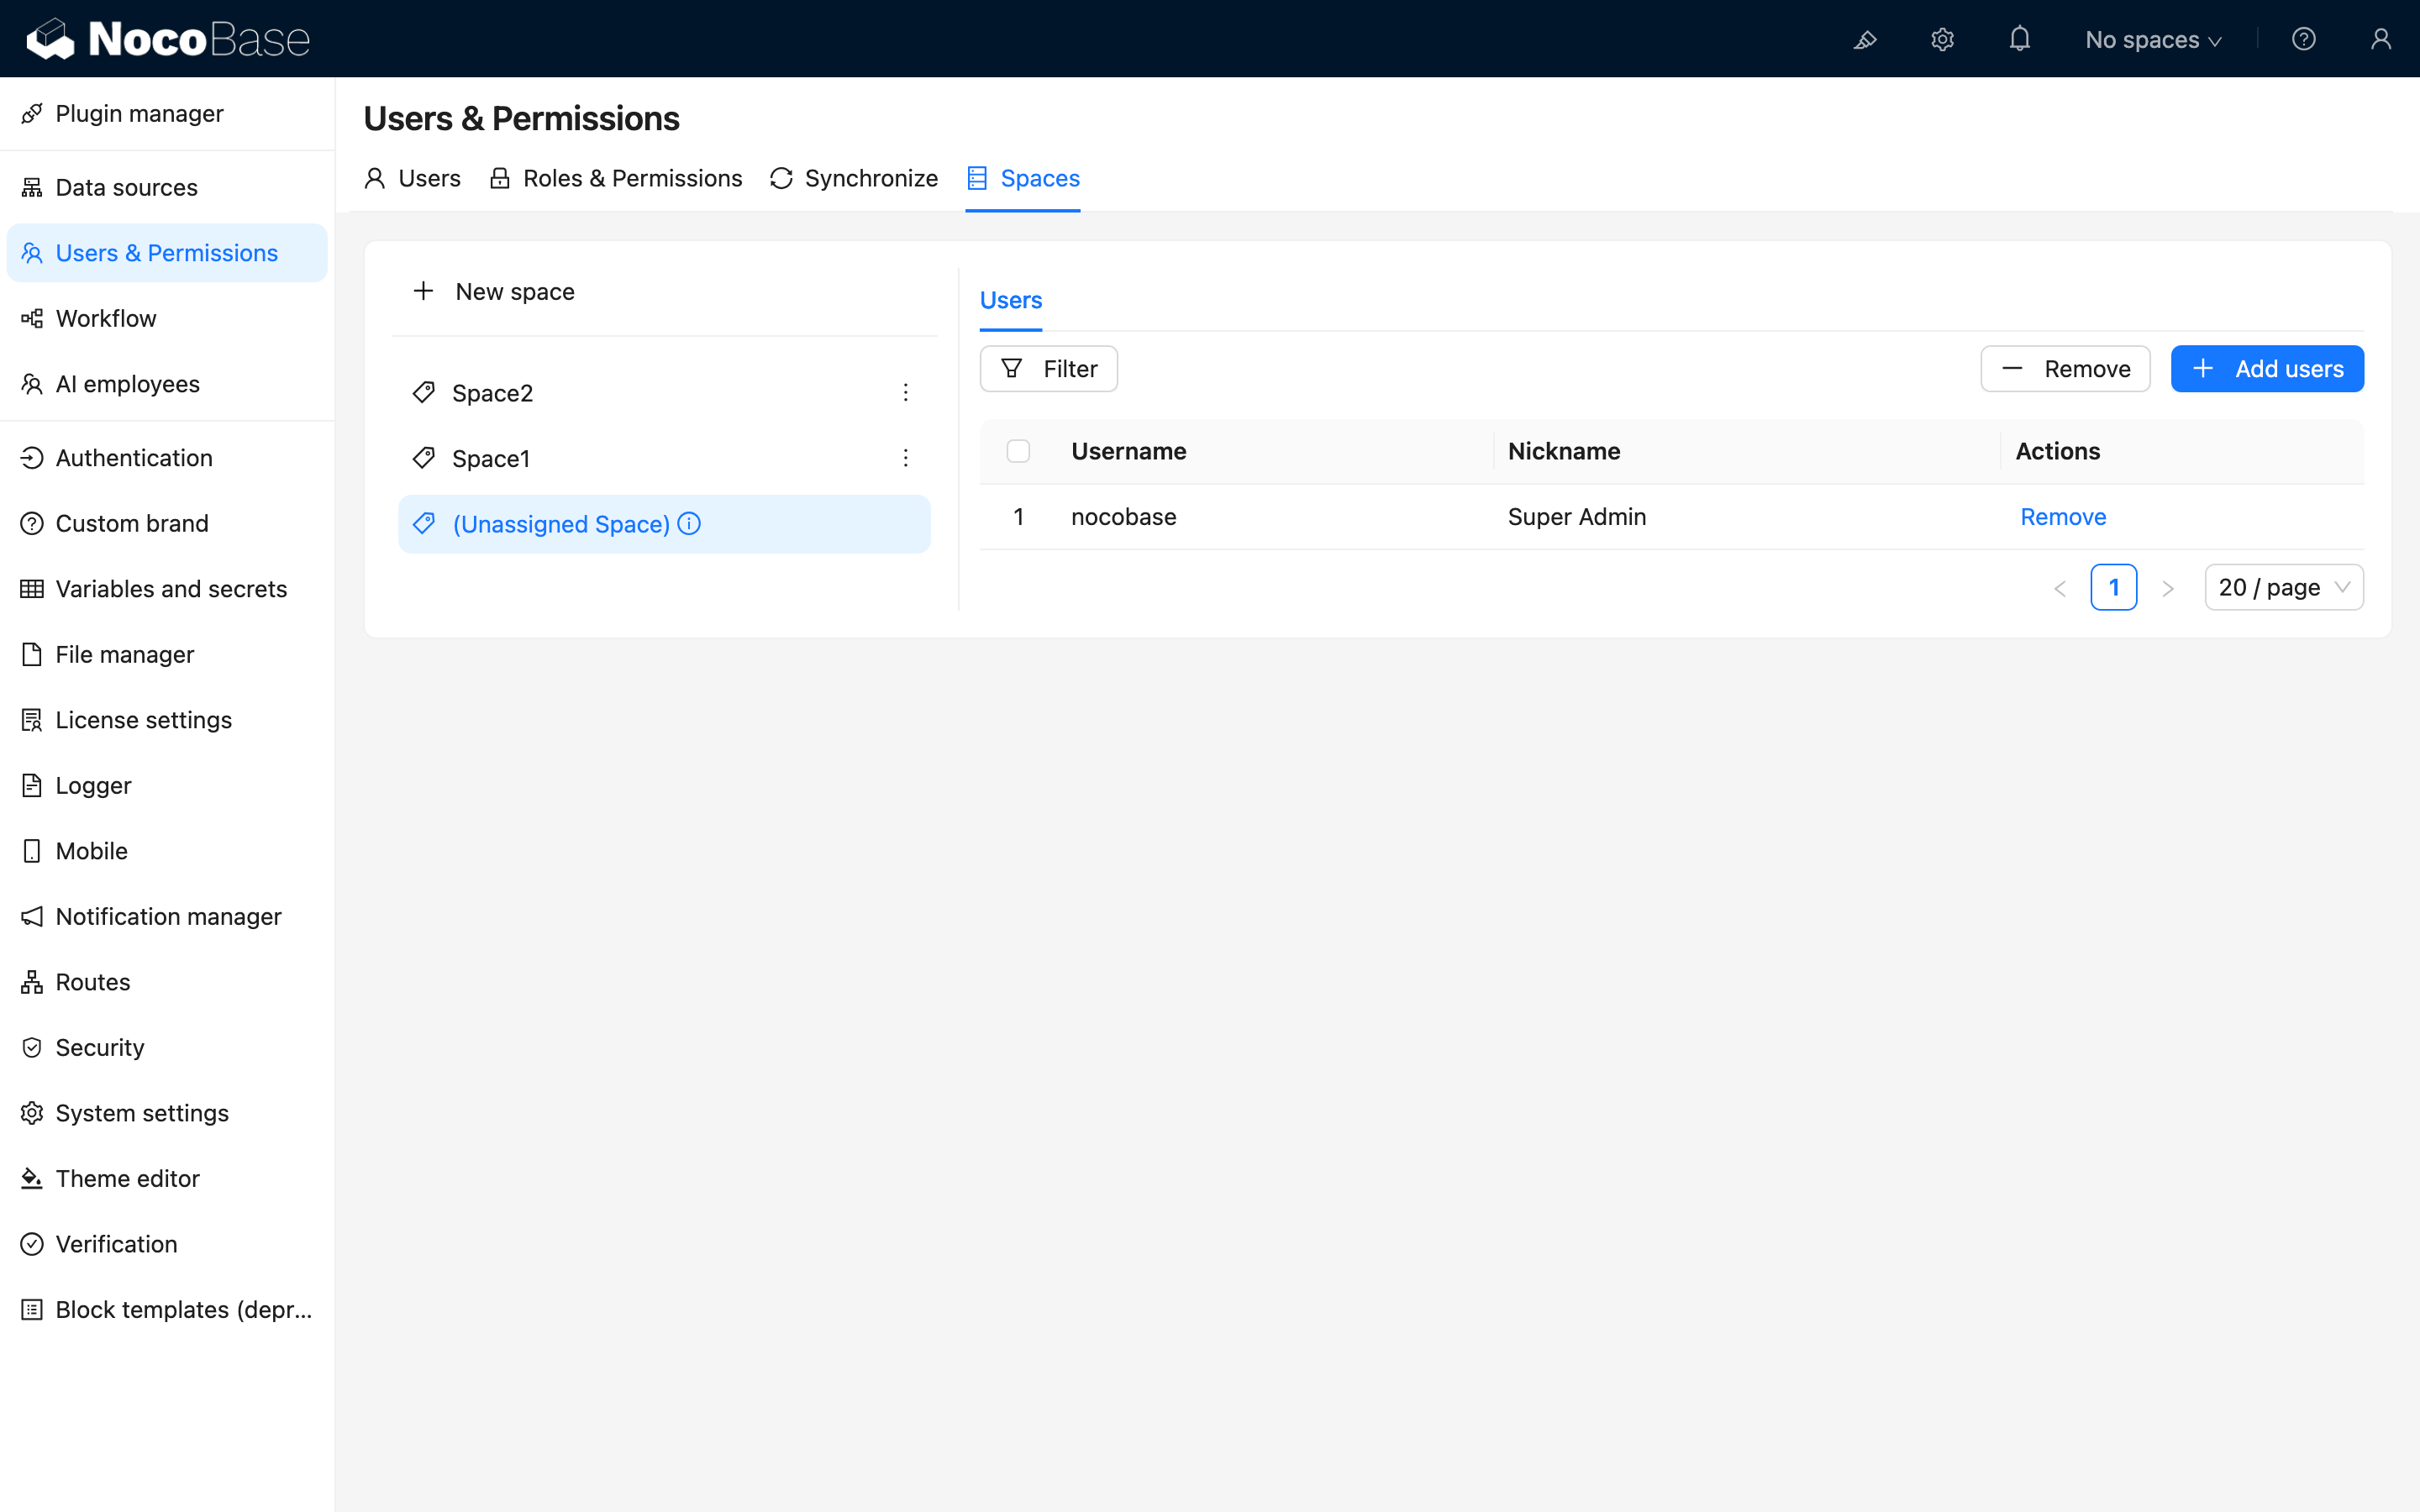
Task: Open Space1 three-dot options menu
Action: 905,458
